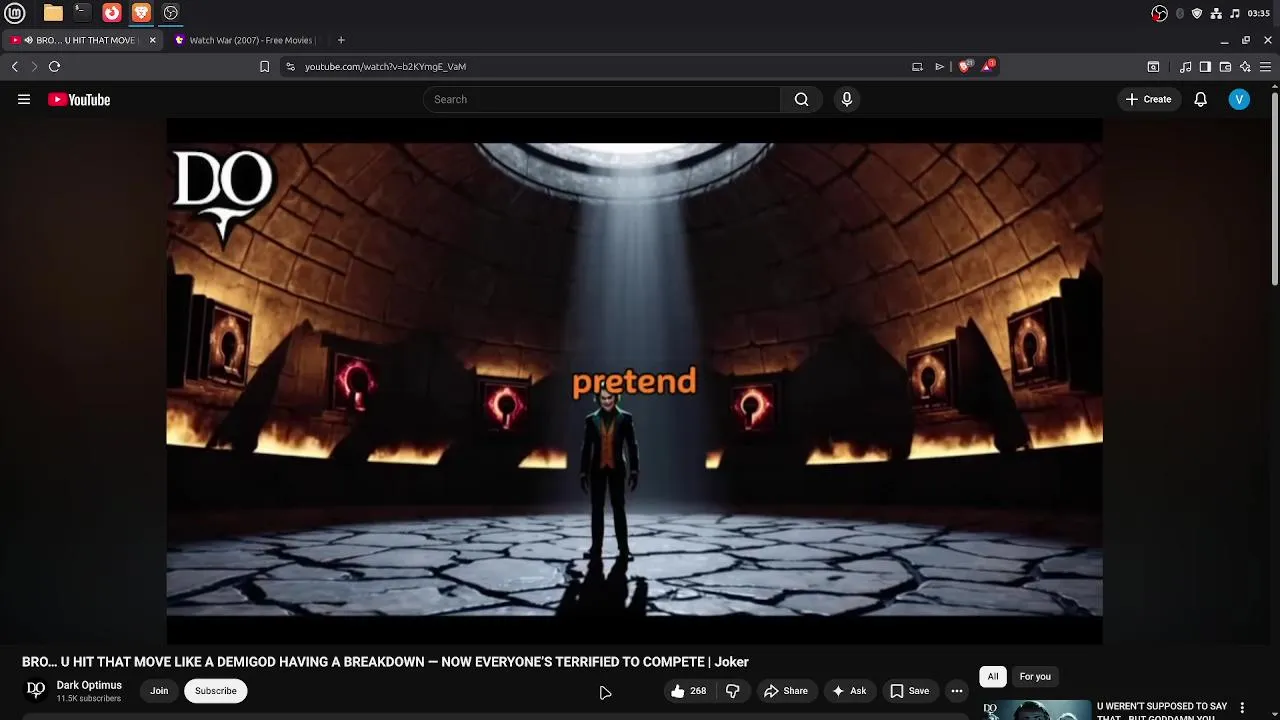Search with your voice microphone
The width and height of the screenshot is (1280, 720).
click(x=847, y=99)
